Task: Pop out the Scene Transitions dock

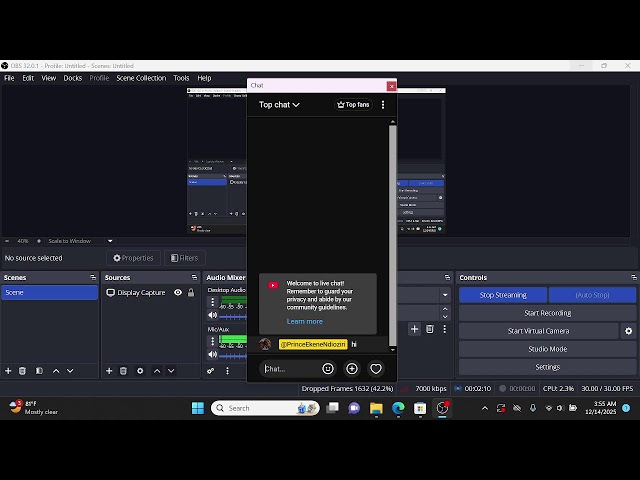Action: (x=447, y=278)
